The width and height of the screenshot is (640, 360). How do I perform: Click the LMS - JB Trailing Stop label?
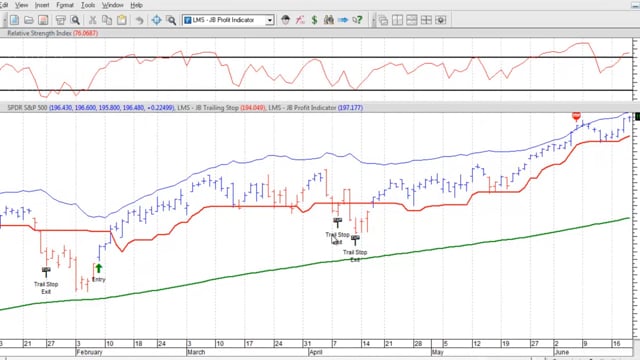click(x=208, y=108)
